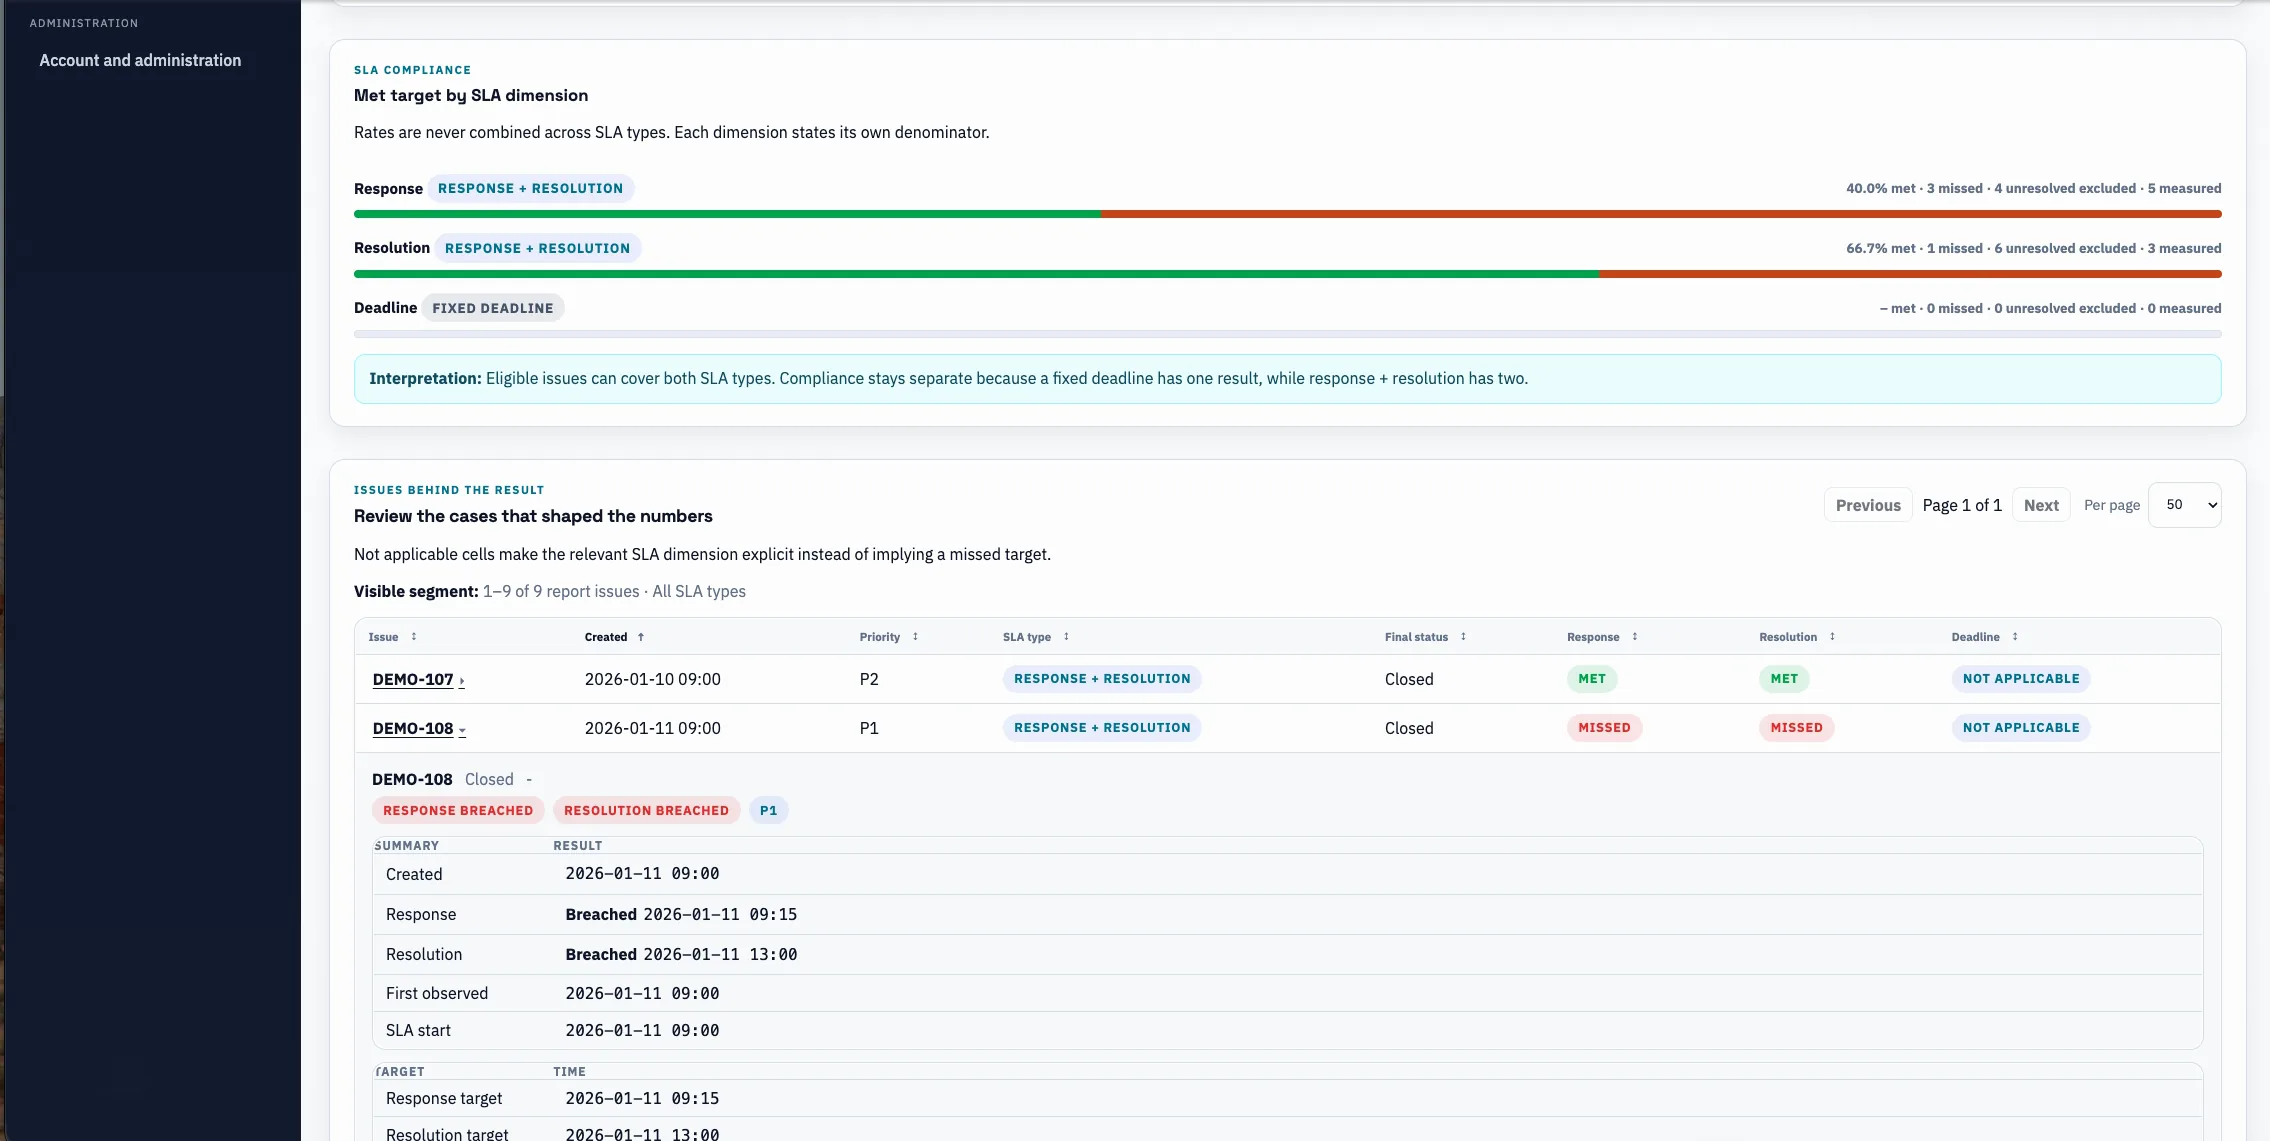
Task: Click Response row's RESPONSE + RESOLUTION badge
Action: (530, 189)
